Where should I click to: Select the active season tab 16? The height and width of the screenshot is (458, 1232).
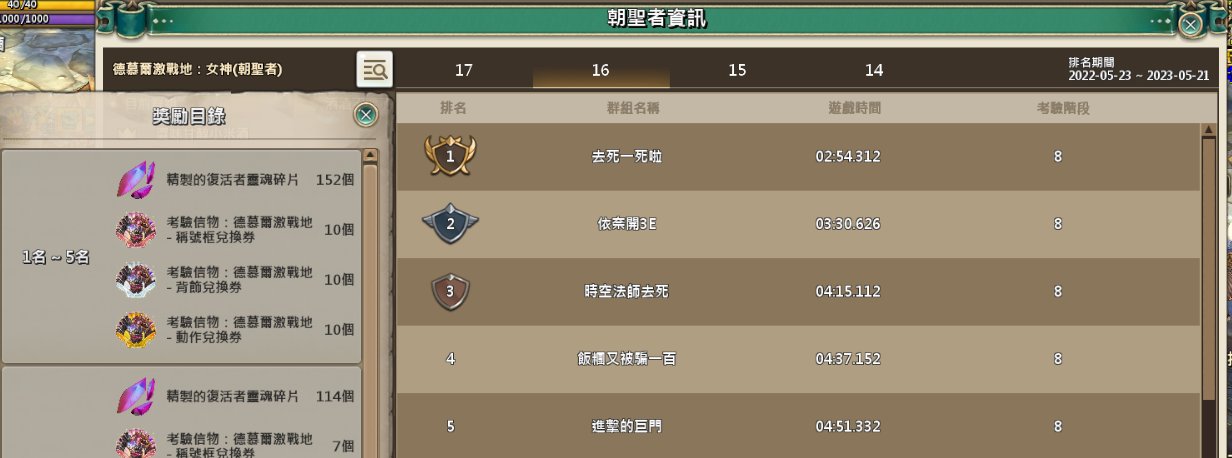(x=600, y=70)
